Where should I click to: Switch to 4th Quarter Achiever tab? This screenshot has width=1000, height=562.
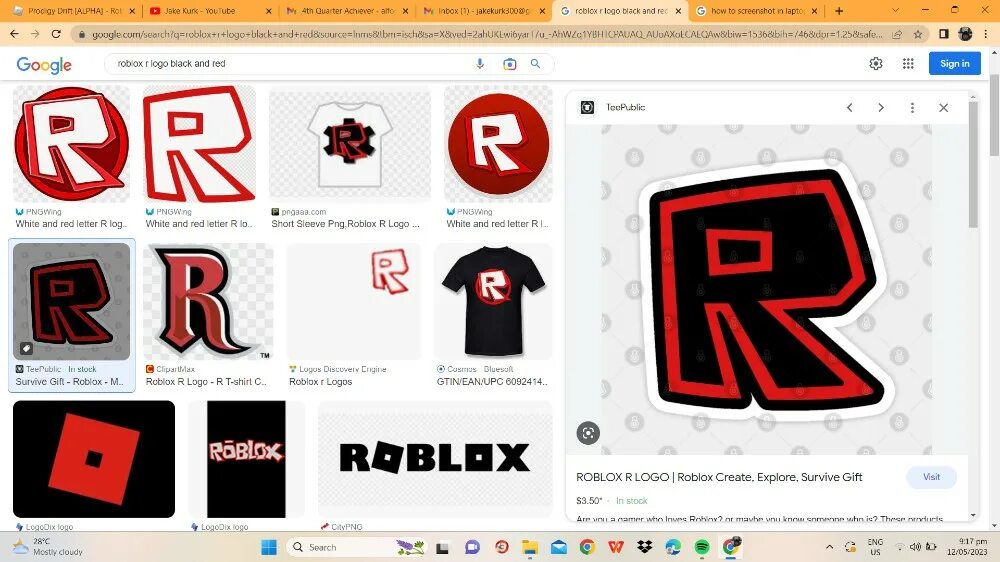346,11
